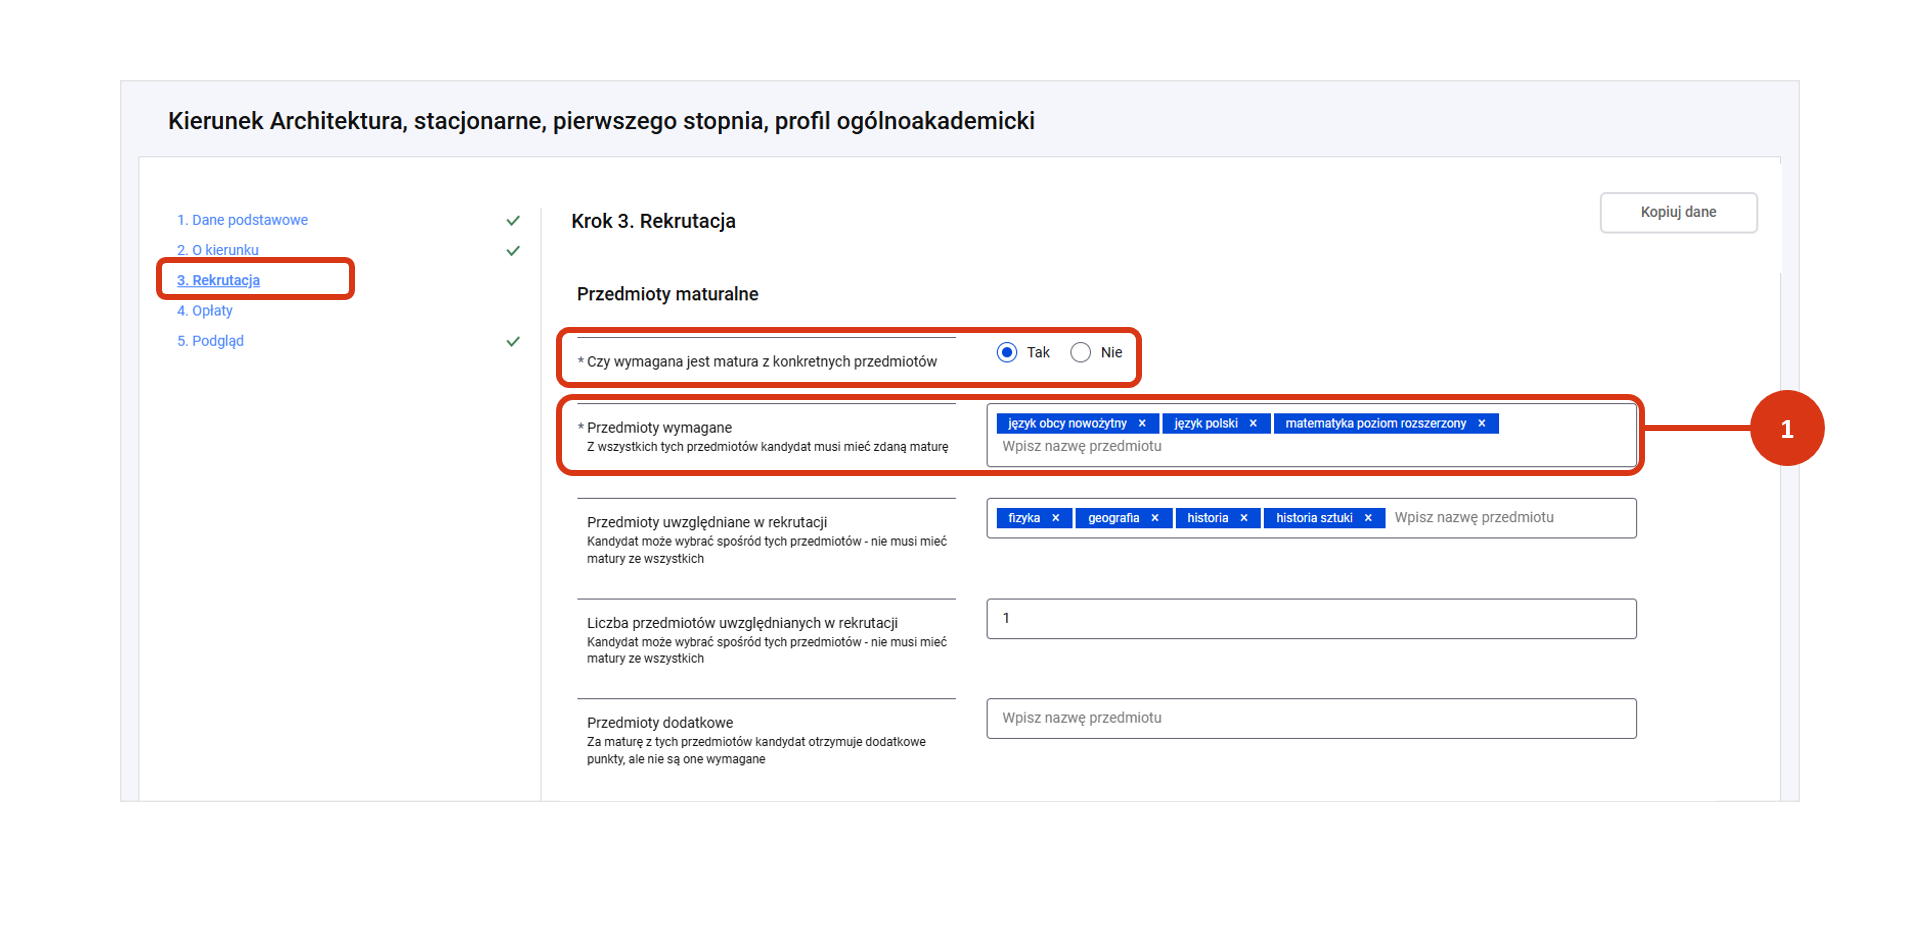Click the 'Kopiuj dane' button
Screen dimensions: 1918x951
[1678, 212]
